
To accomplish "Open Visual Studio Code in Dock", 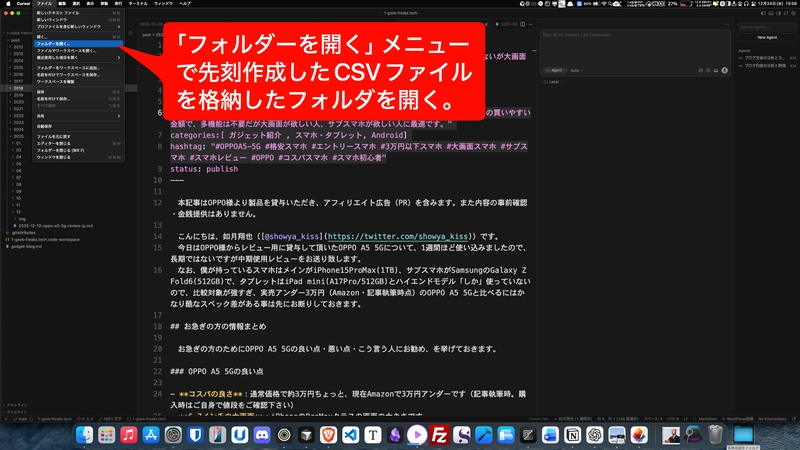I will click(x=351, y=435).
